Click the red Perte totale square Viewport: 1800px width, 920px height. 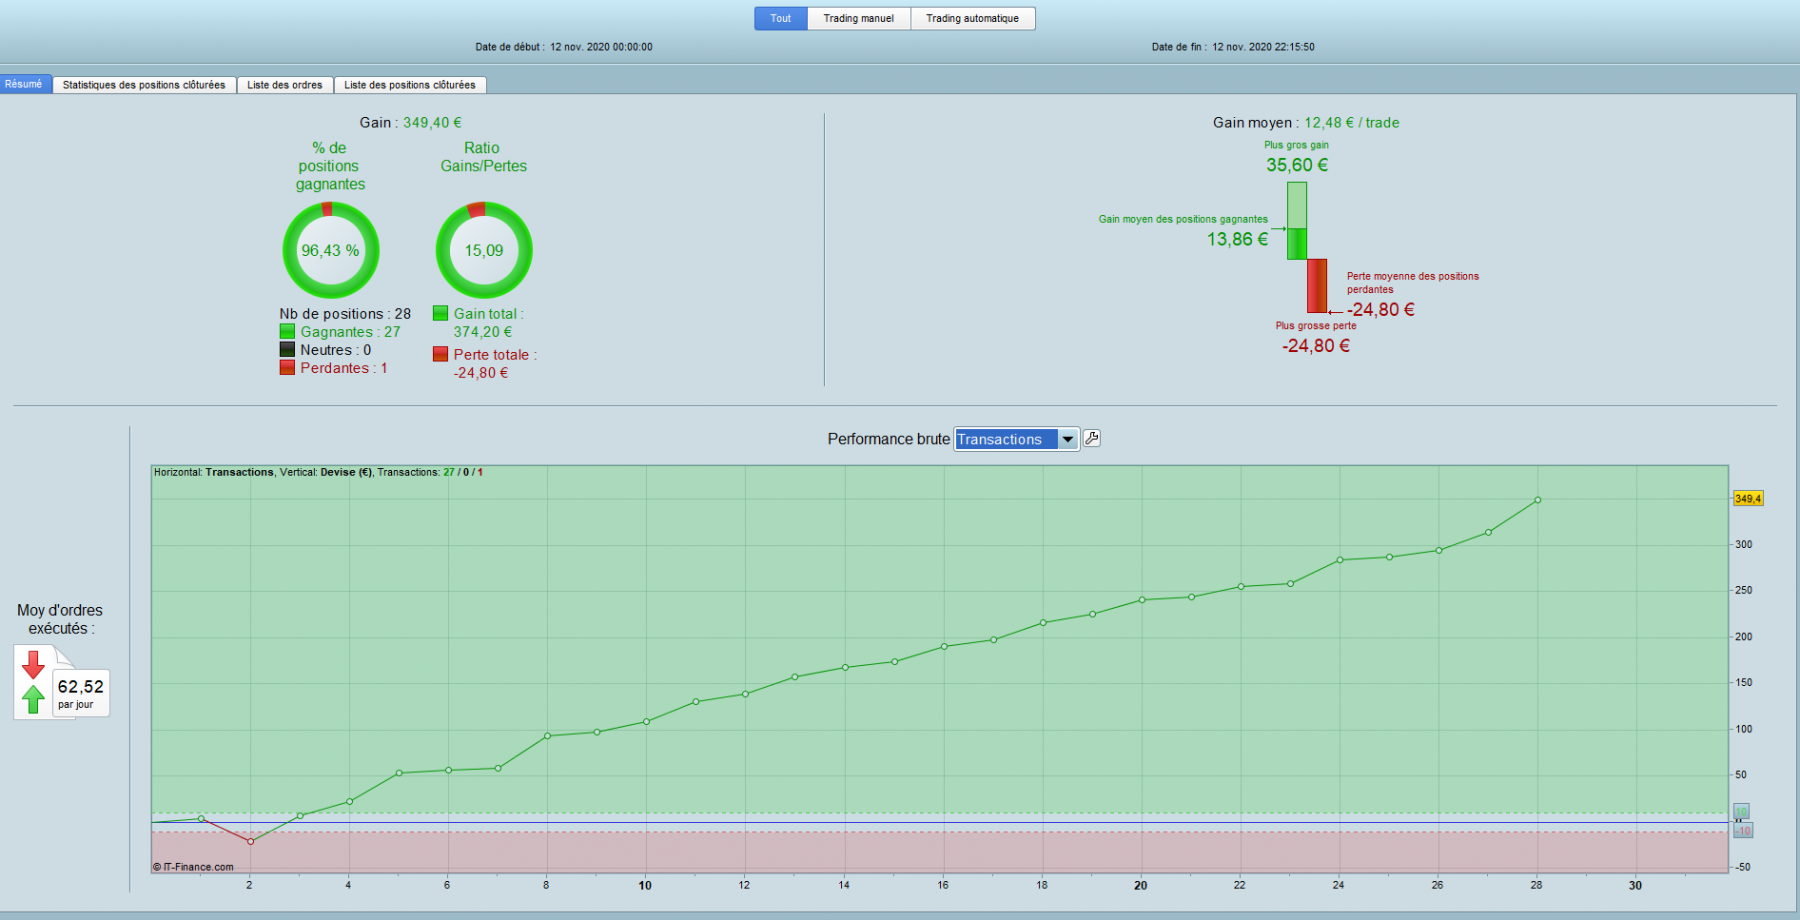point(440,354)
